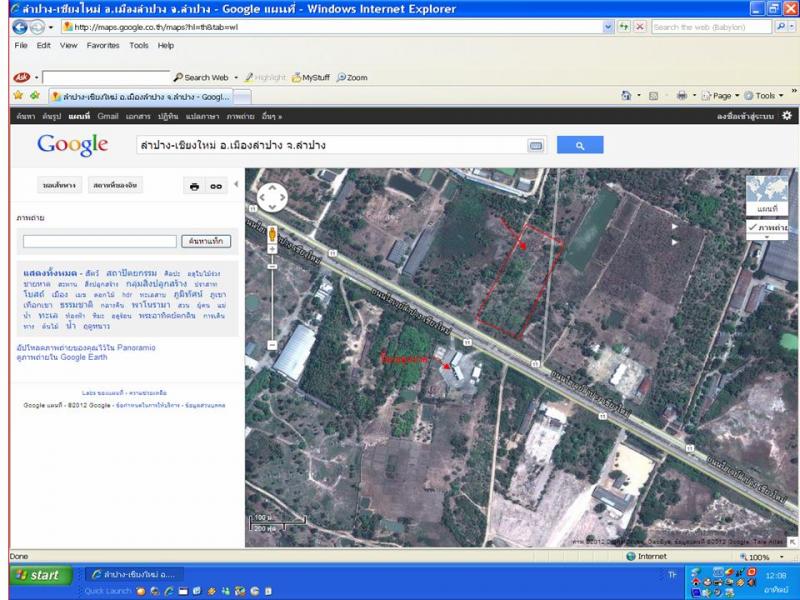Collapse the left side panel arrow
Image resolution: width=800 pixels, height=600 pixels.
coord(236,185)
